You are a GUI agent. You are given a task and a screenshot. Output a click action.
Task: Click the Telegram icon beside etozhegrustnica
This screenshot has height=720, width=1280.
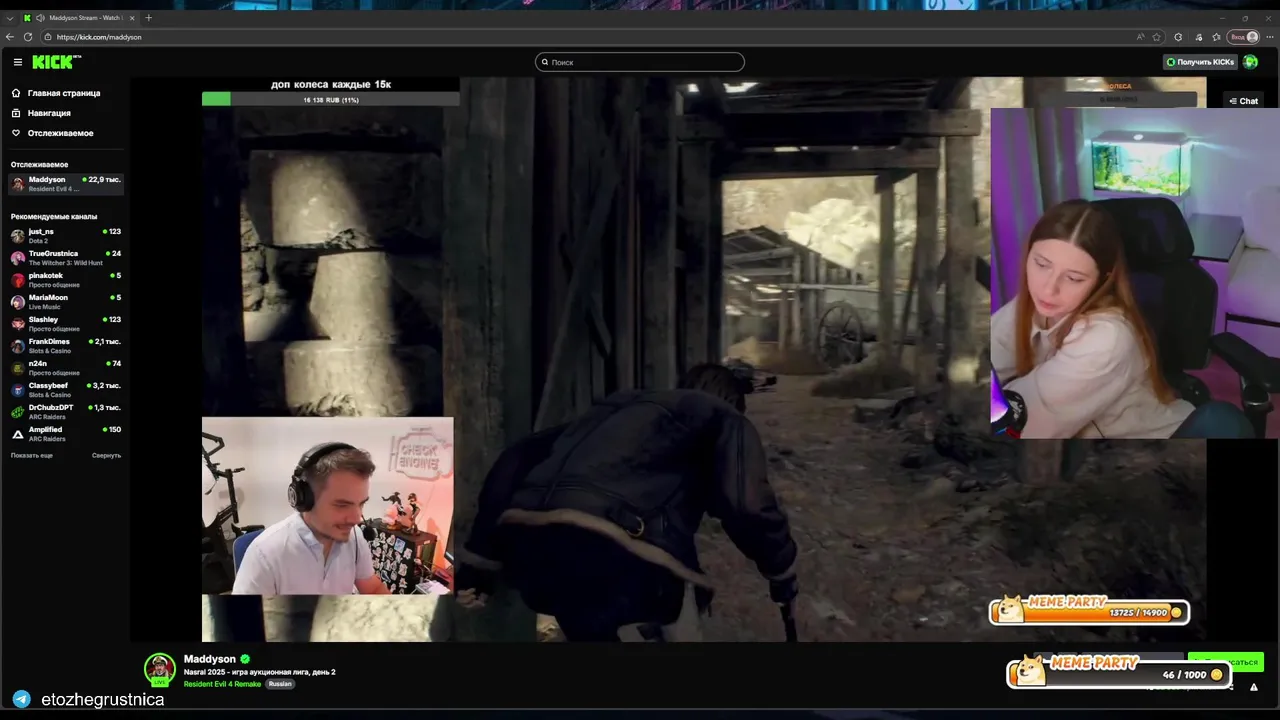pos(21,699)
